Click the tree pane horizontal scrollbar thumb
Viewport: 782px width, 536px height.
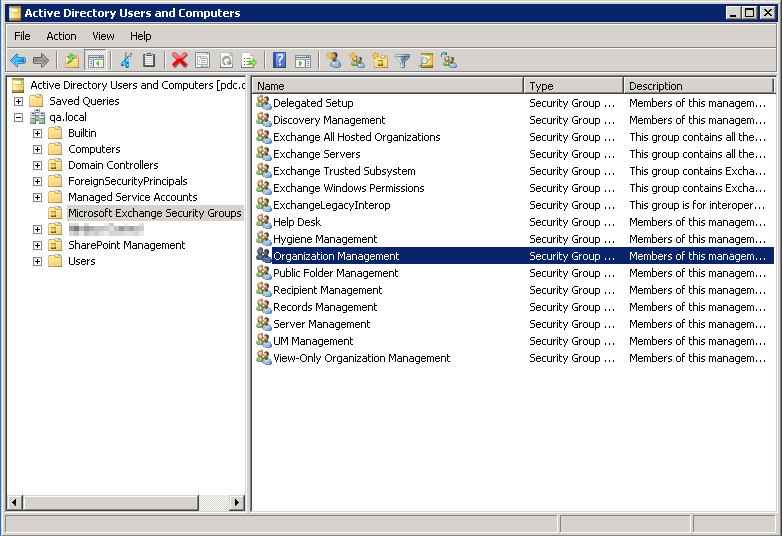pos(111,503)
